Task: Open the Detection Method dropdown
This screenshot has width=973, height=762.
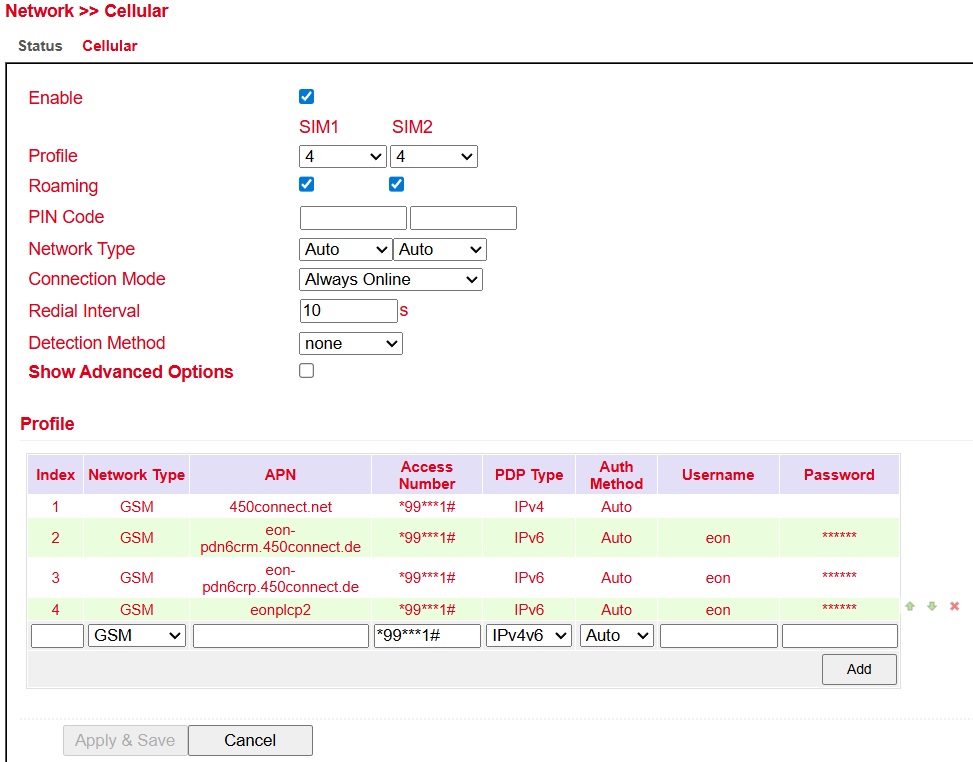Action: 350,343
